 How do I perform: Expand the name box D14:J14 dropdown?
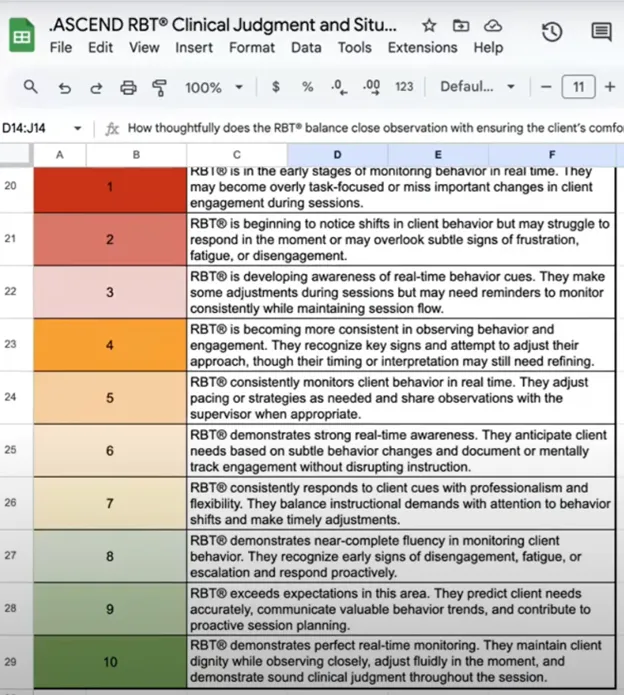click(78, 129)
